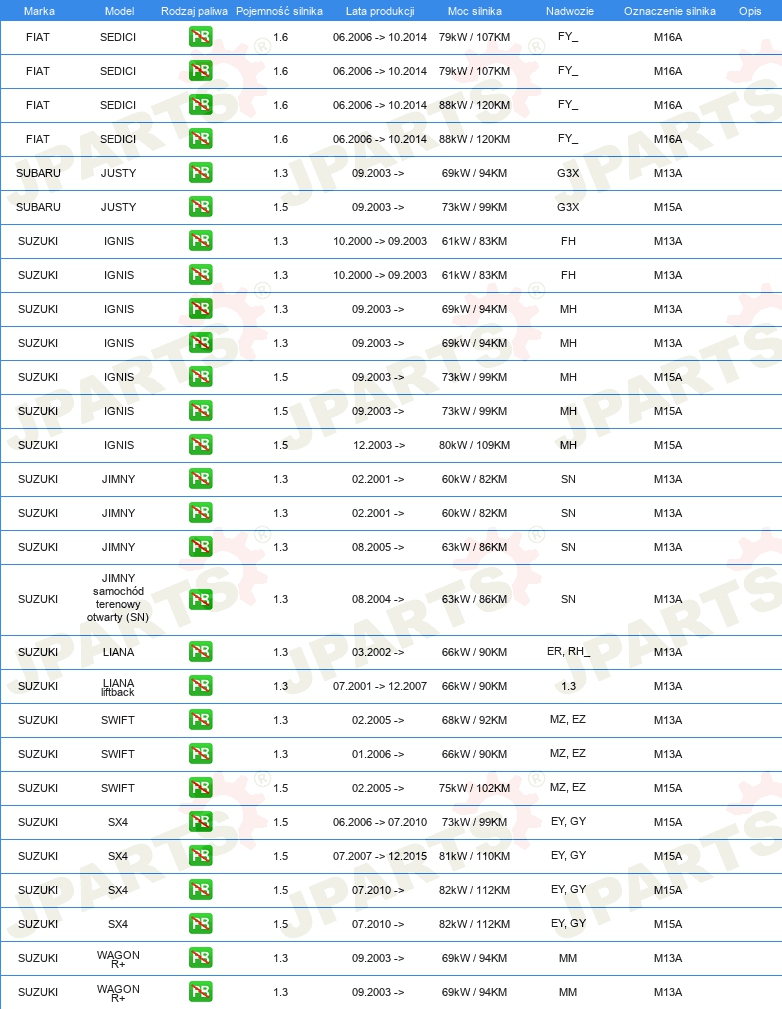Click the petrol icon in Jimny samochód terenowy row
The image size is (782, 1009).
tap(201, 599)
